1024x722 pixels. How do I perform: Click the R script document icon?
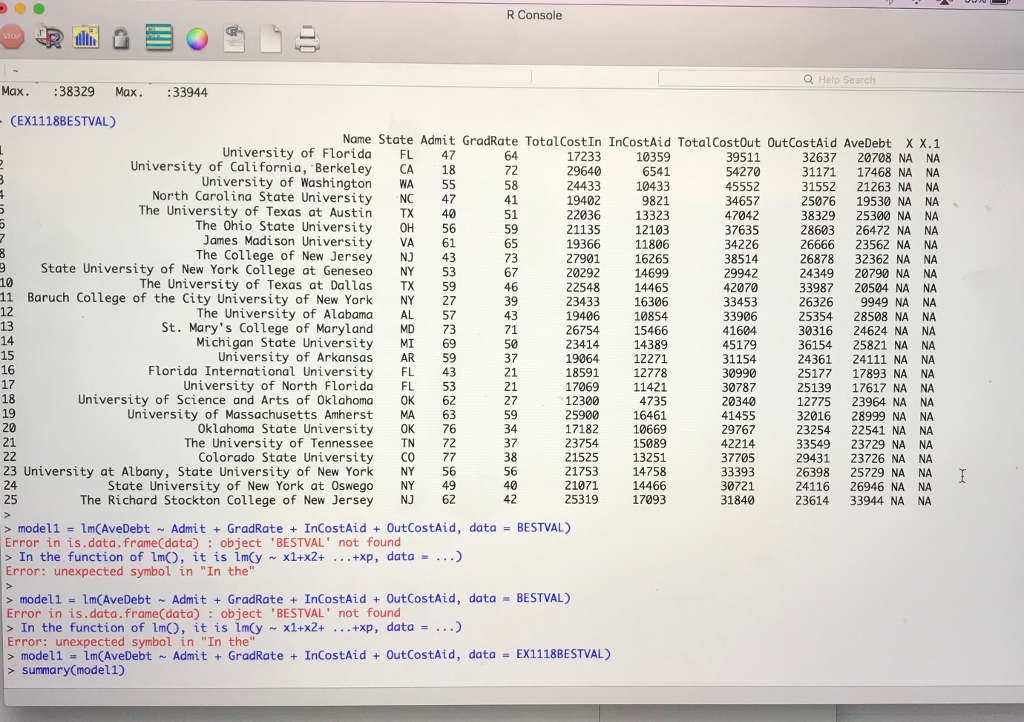234,38
